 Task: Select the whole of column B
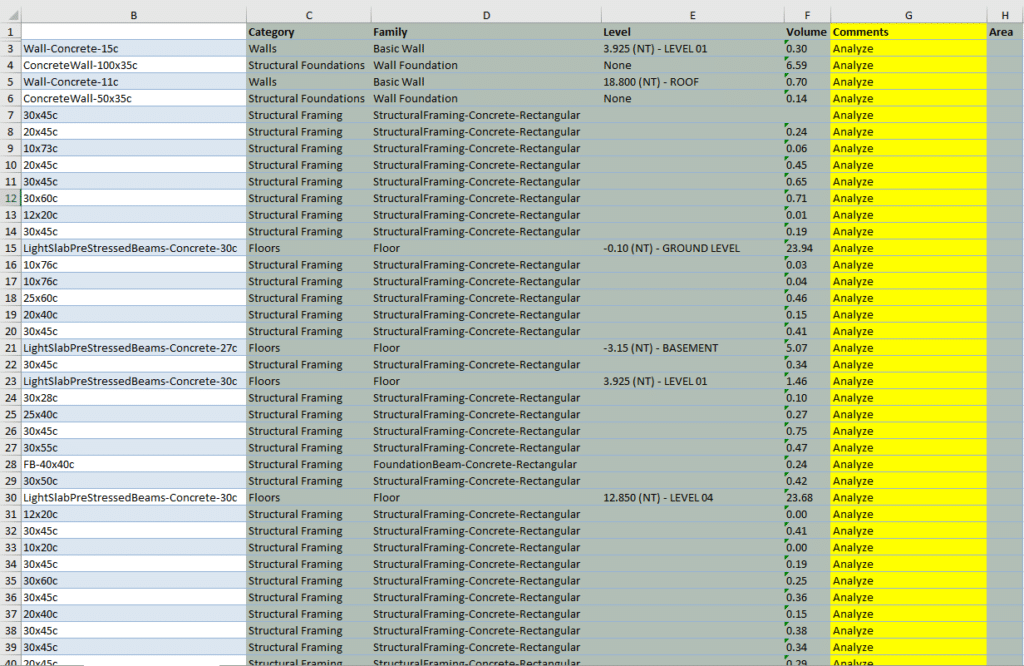coord(134,15)
